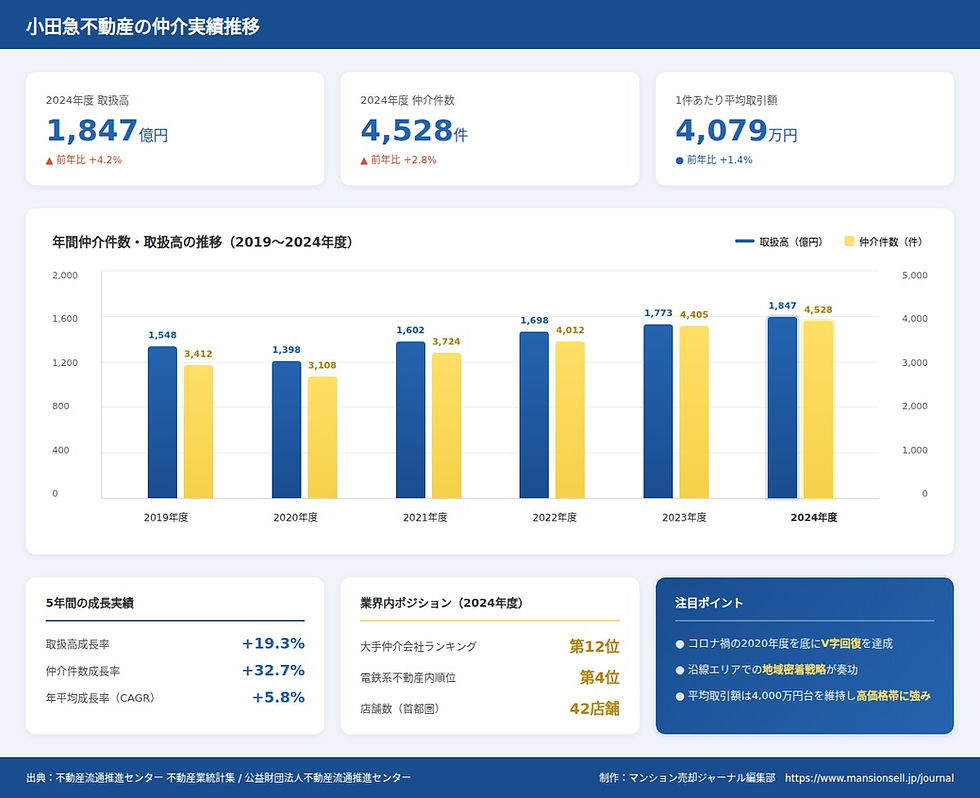Image resolution: width=980 pixels, height=798 pixels.
Task: Click the highlighted 高価格帯に強み text
Action: (x=893, y=696)
